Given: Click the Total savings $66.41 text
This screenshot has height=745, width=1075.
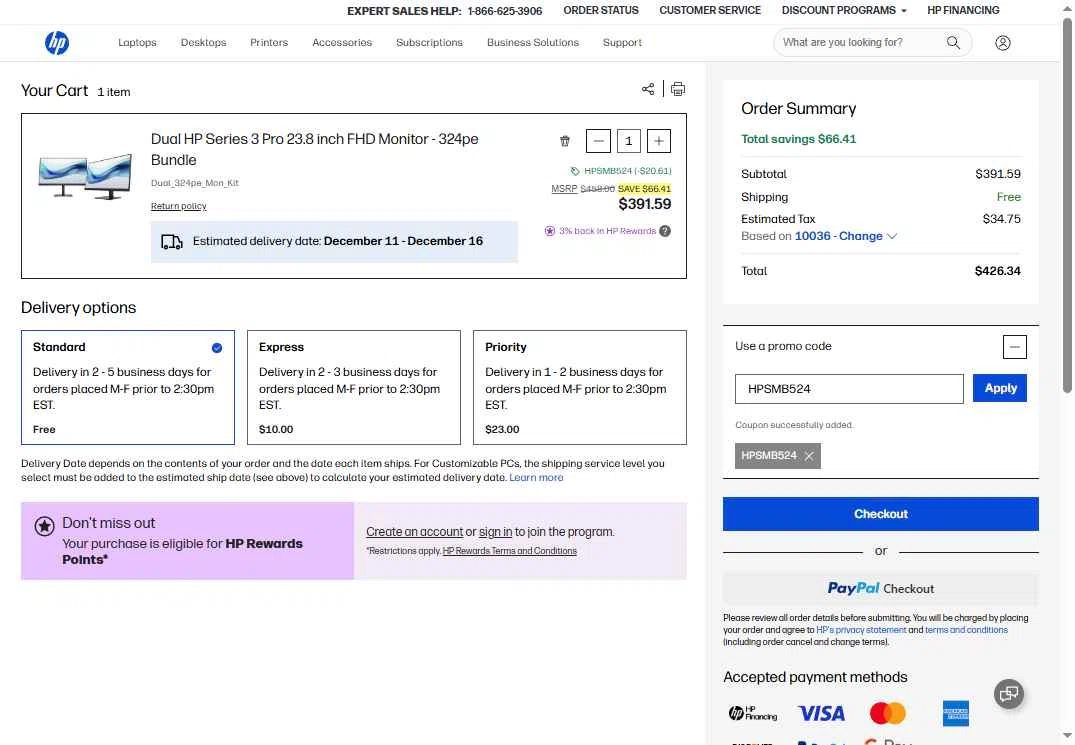Looking at the screenshot, I should [798, 139].
